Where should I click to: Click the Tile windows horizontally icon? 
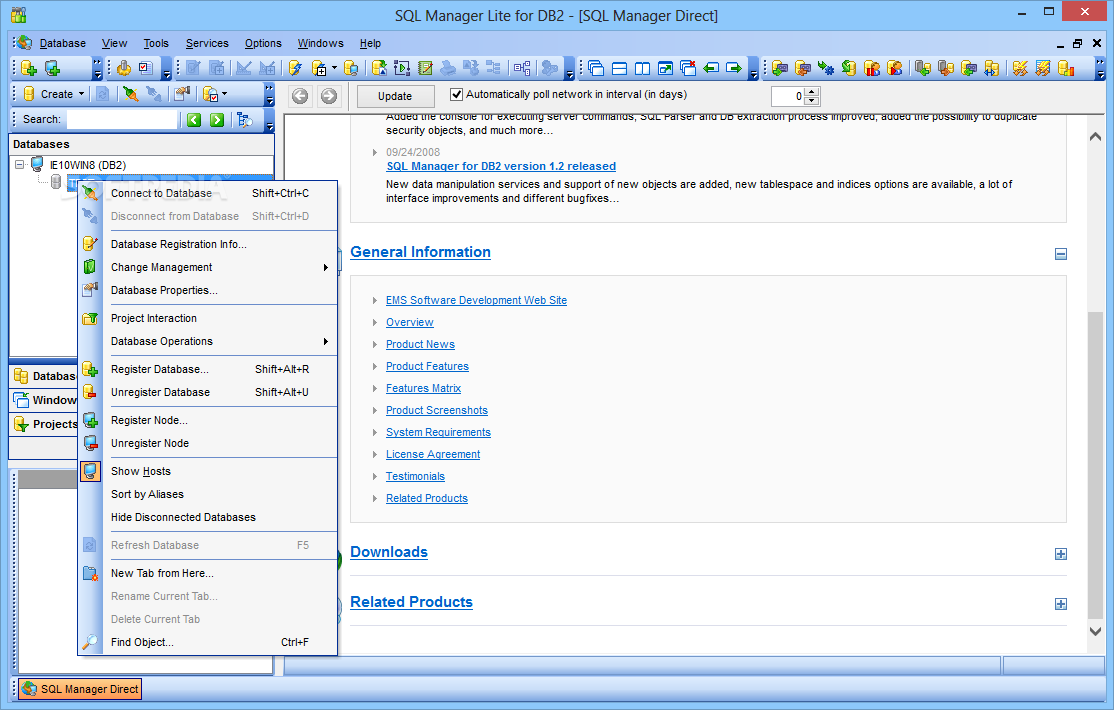coord(620,68)
